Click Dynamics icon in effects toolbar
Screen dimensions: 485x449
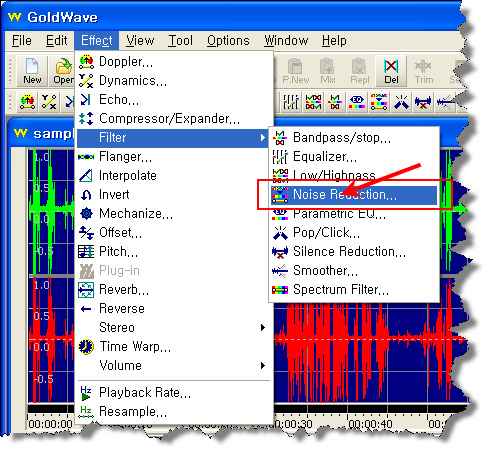click(49, 102)
